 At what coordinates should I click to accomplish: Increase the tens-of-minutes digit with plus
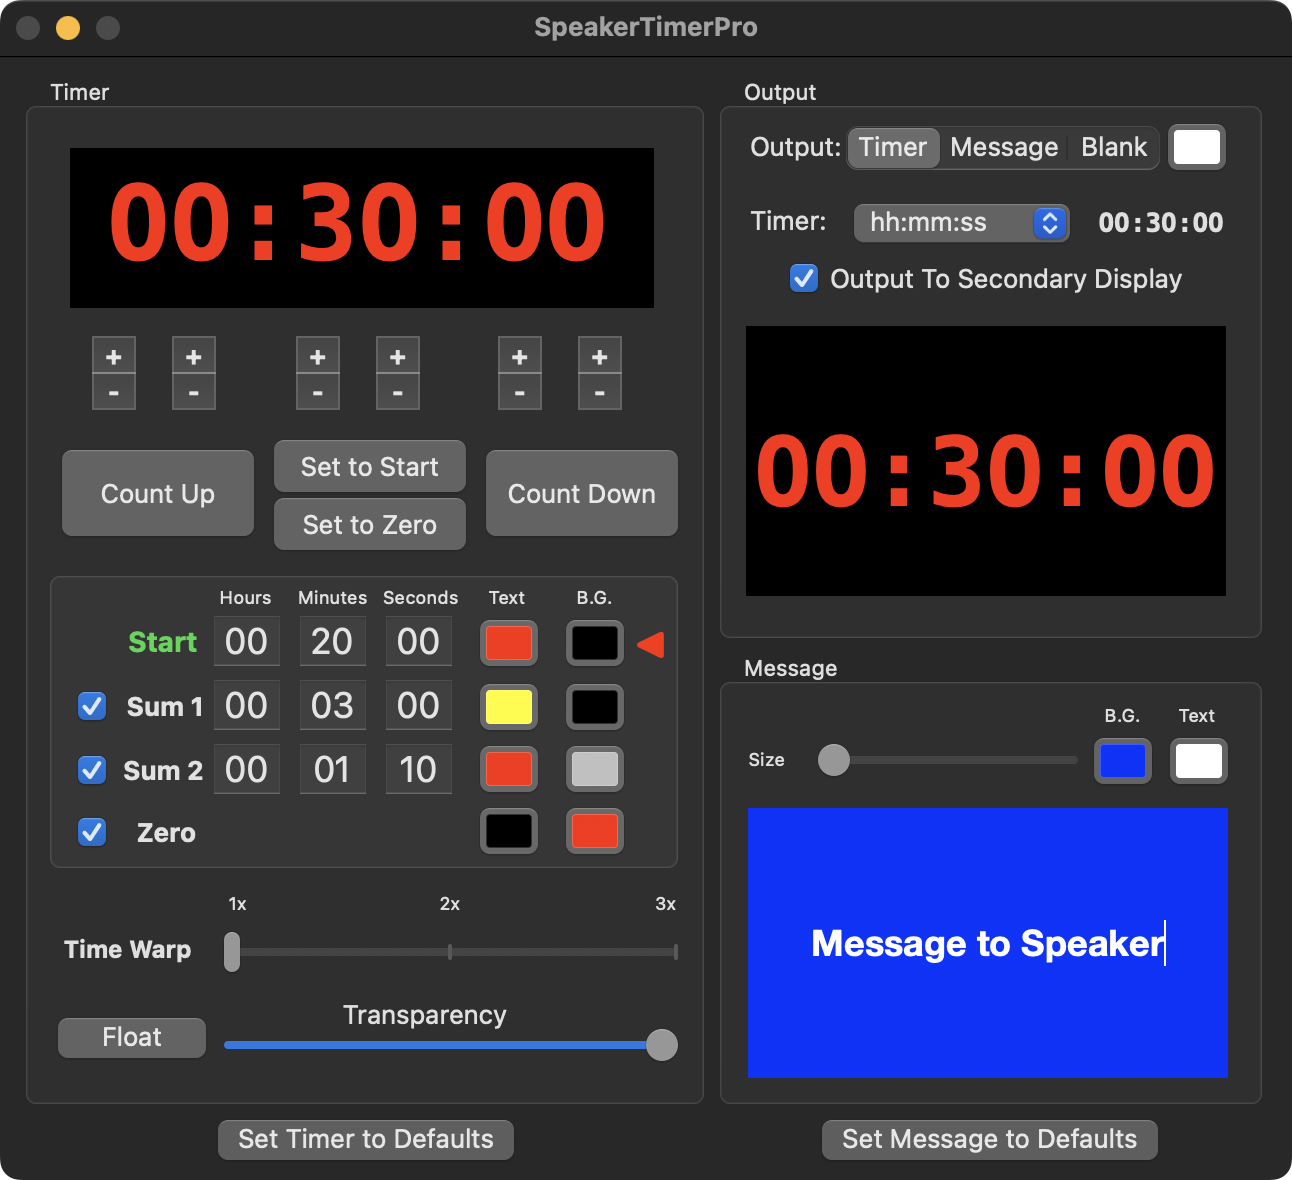point(318,357)
